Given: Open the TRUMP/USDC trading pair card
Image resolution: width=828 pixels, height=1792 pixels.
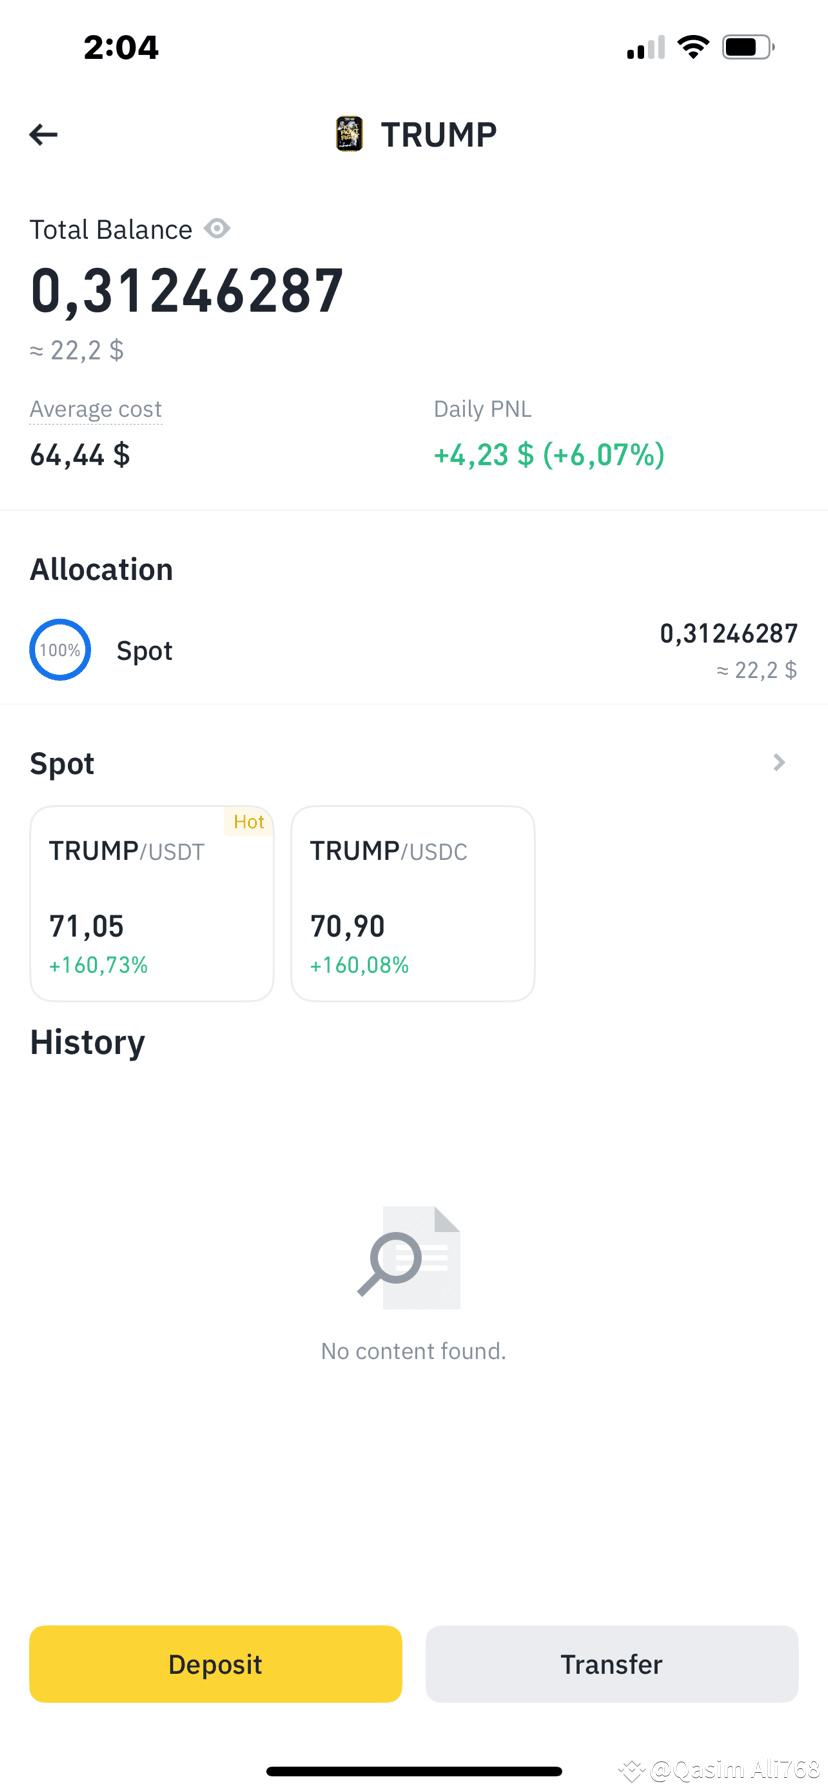Looking at the screenshot, I should [413, 904].
